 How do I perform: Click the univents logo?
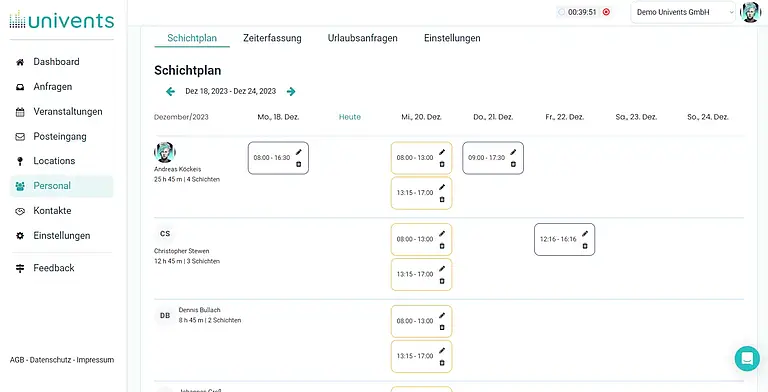pos(62,20)
